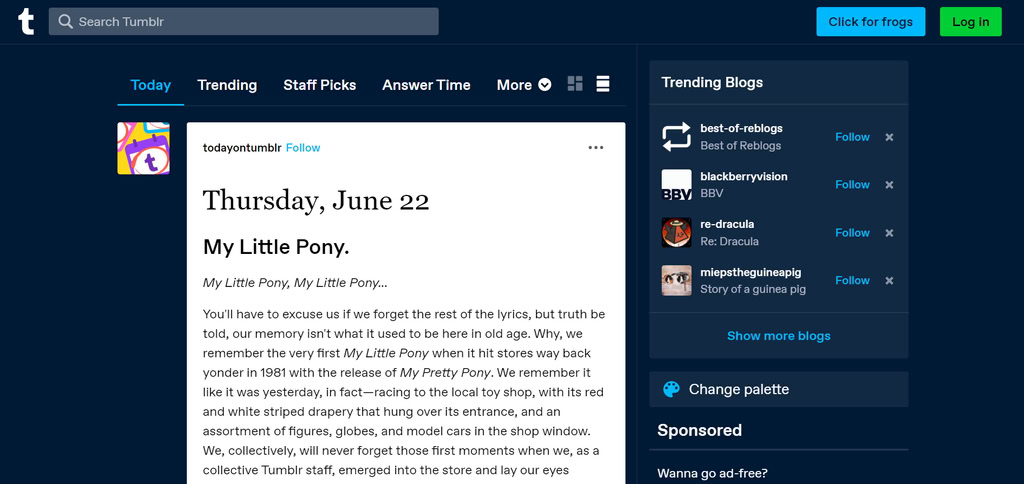Click the Log in button

point(970,22)
